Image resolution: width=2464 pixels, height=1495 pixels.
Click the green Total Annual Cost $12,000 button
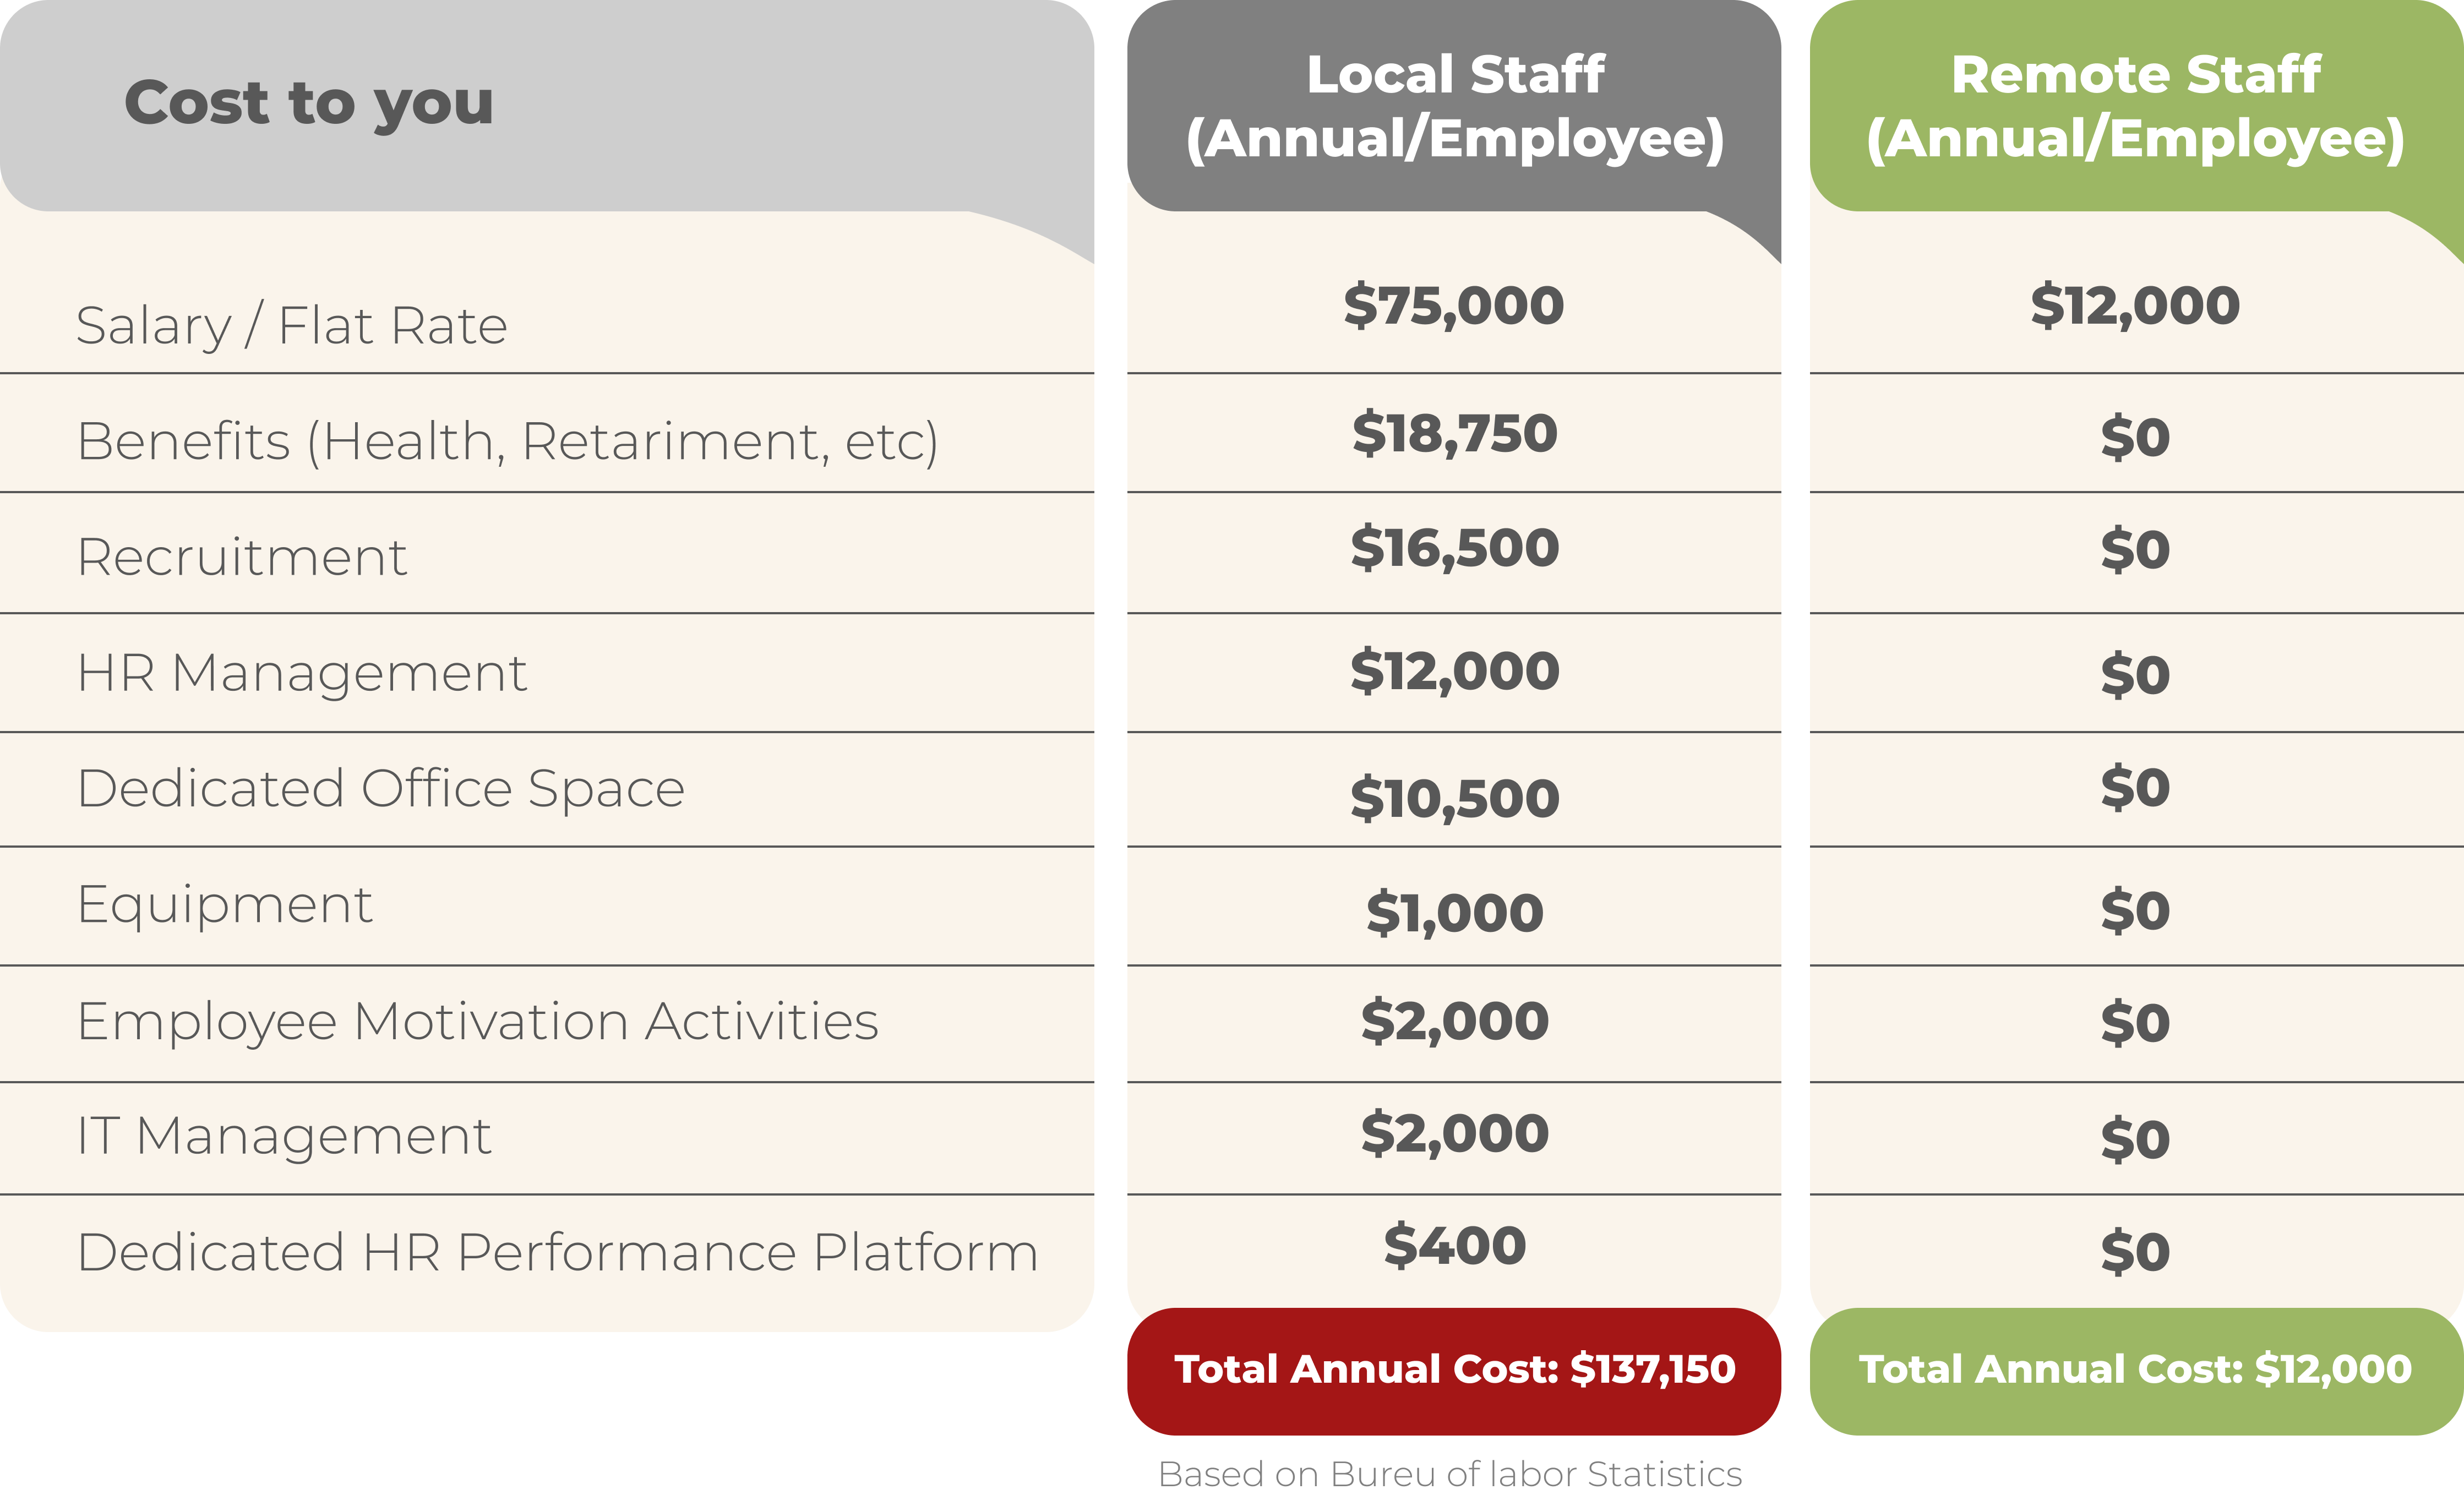[x=2136, y=1371]
